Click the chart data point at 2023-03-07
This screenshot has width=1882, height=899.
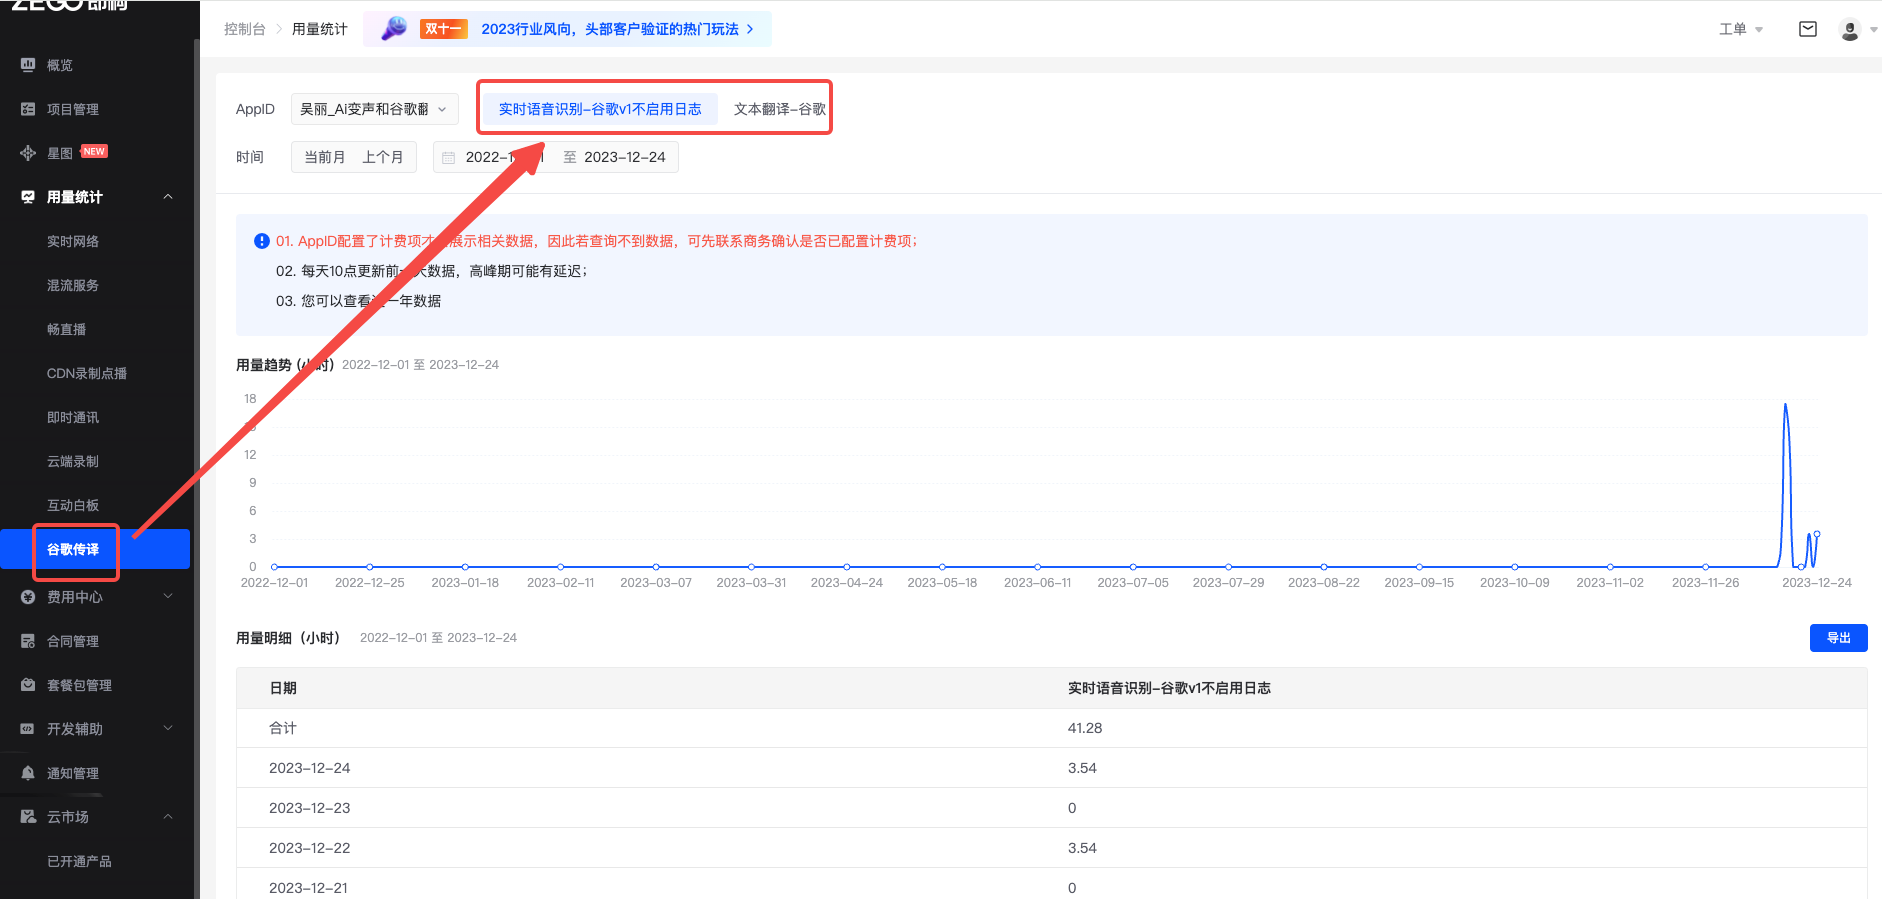(x=656, y=567)
